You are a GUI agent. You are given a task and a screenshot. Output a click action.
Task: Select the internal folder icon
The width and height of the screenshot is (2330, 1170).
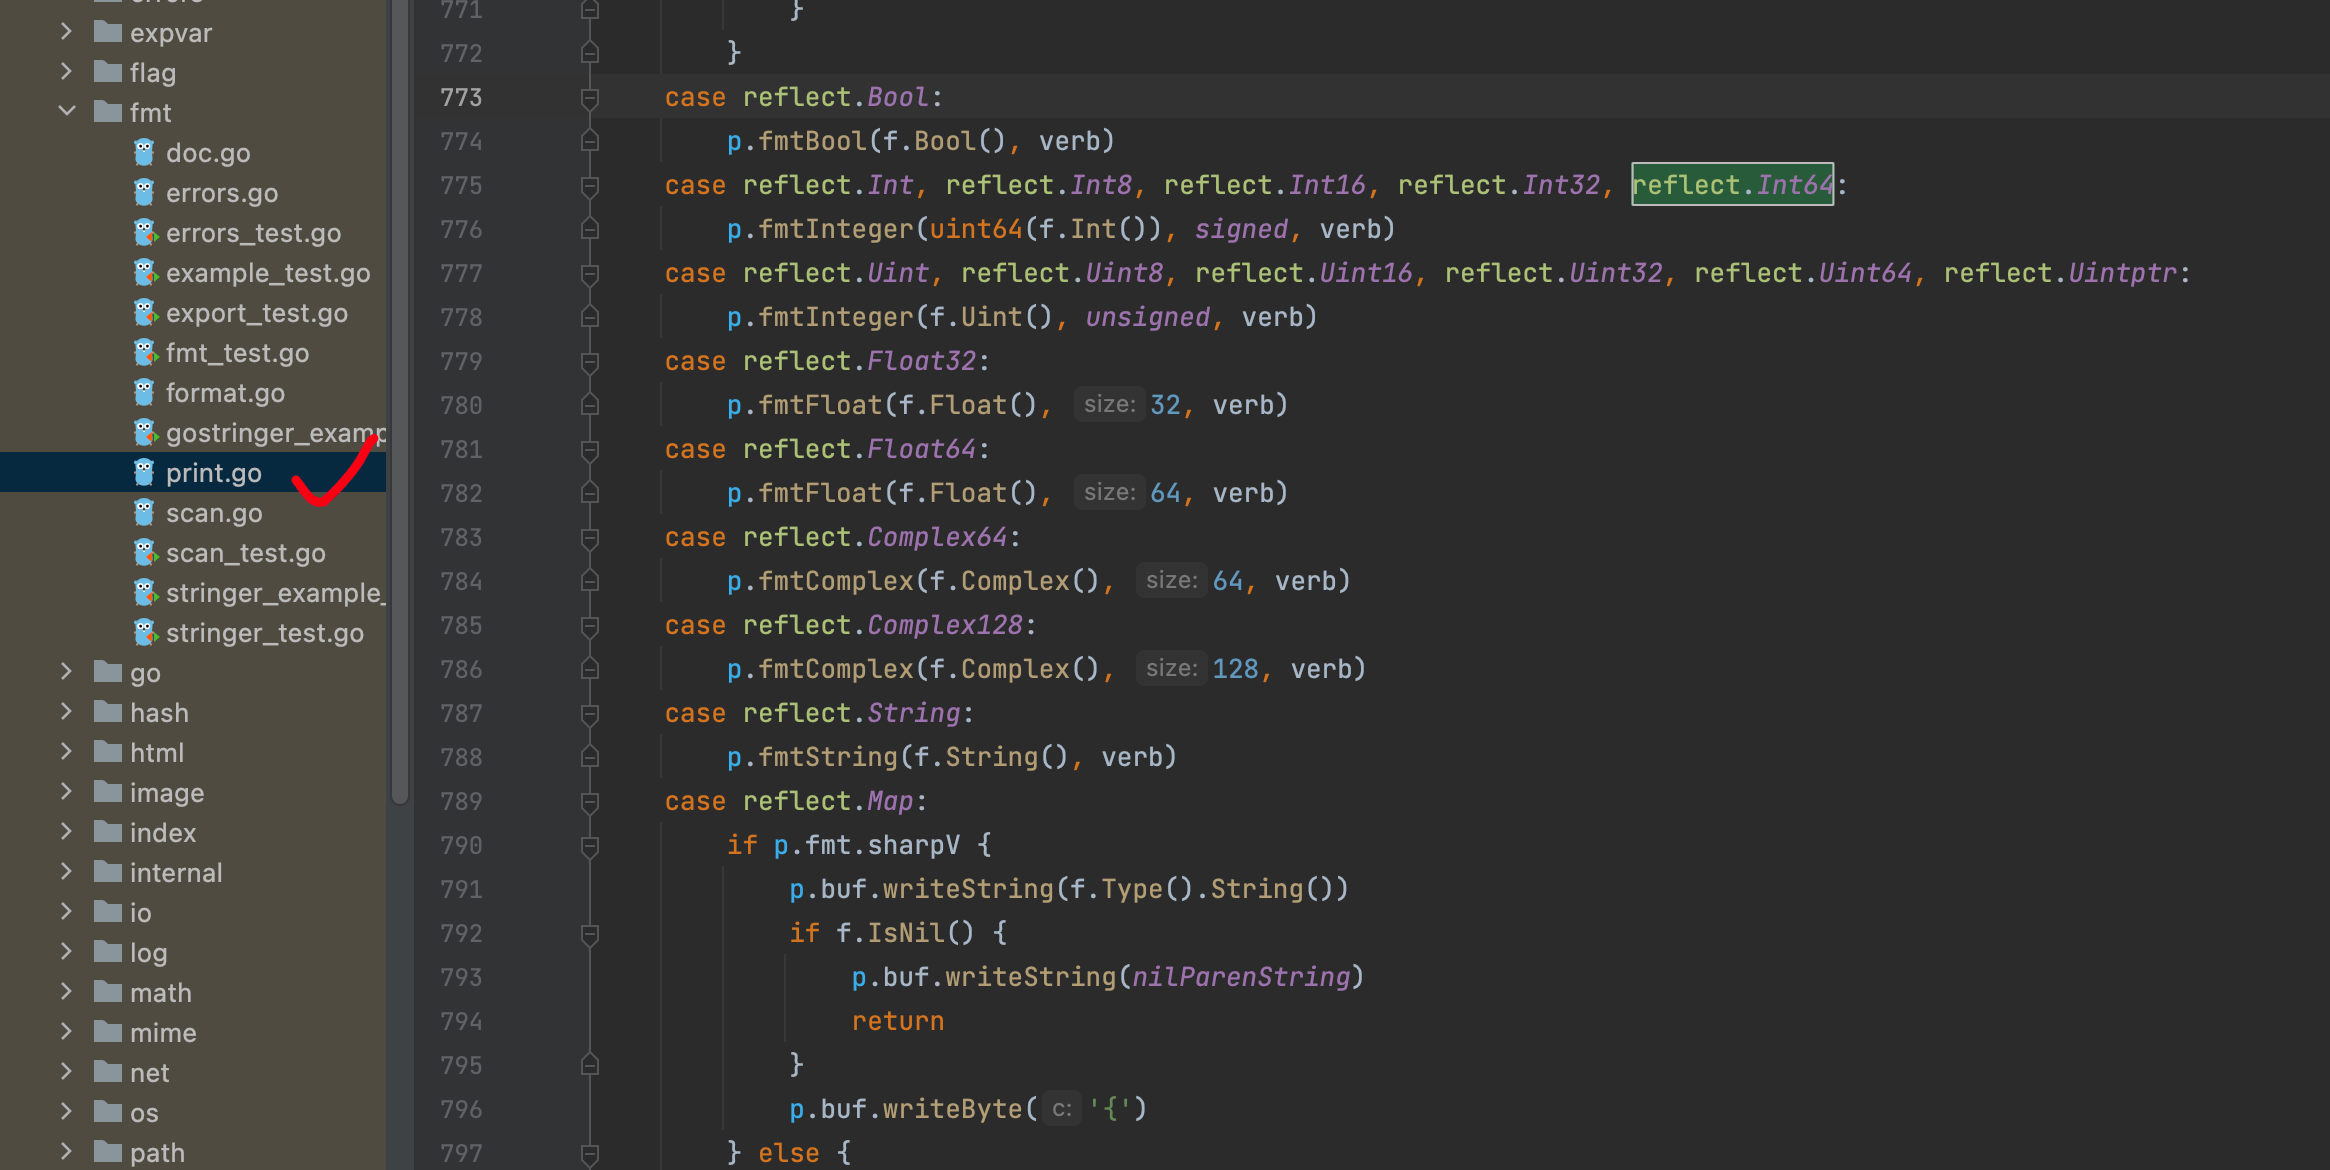click(x=108, y=872)
